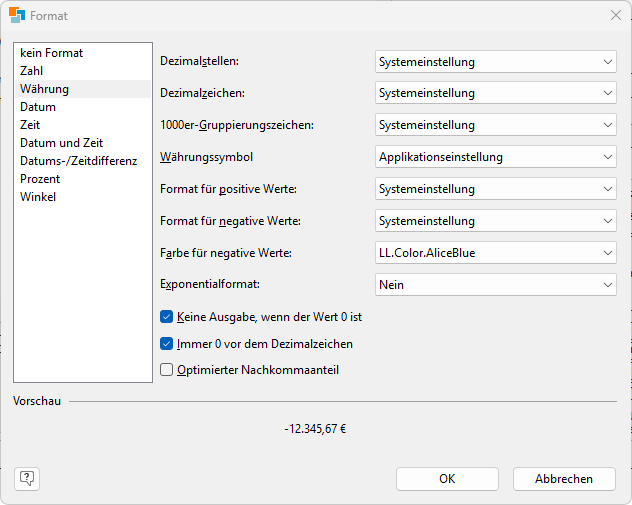Click the OK button
Viewport: 632px width, 505px height.
point(447,479)
